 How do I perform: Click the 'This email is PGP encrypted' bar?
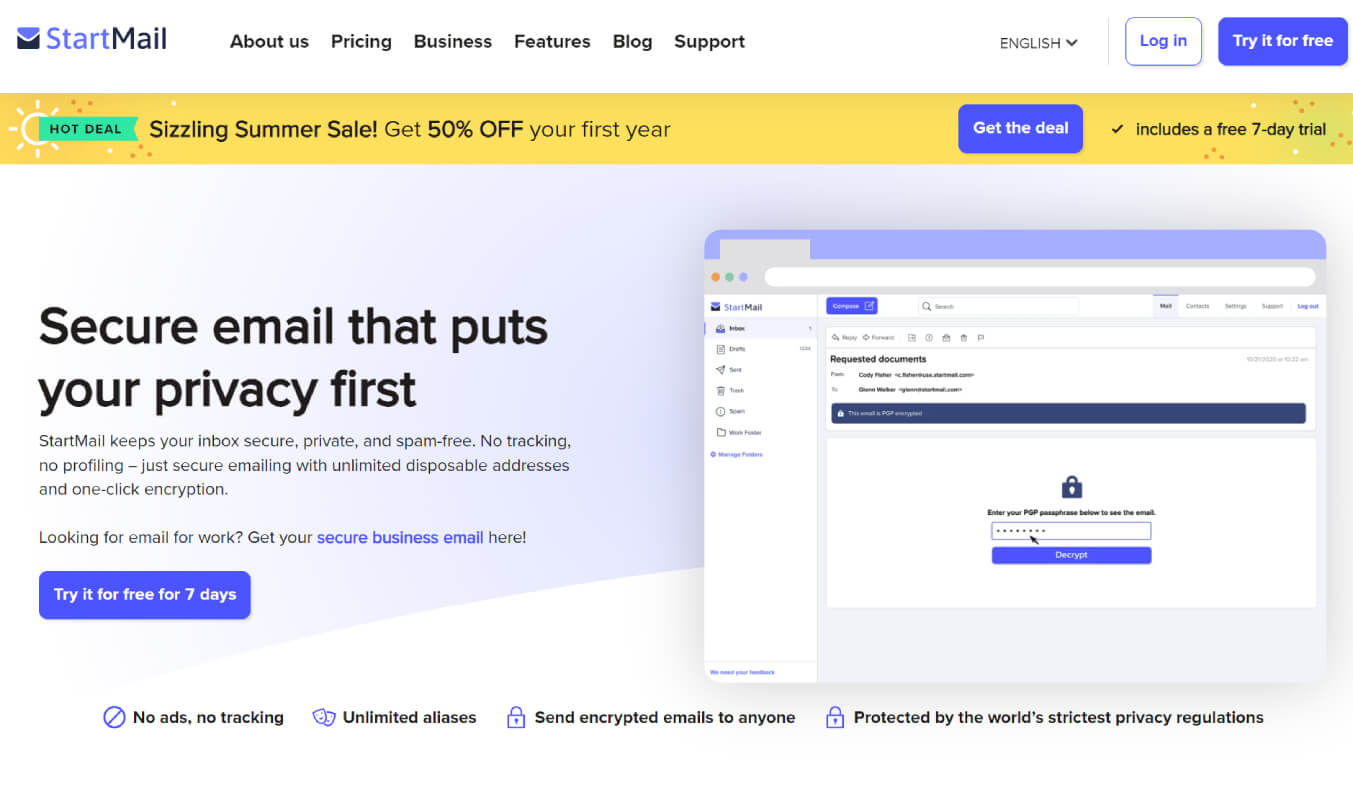[x=1069, y=413]
